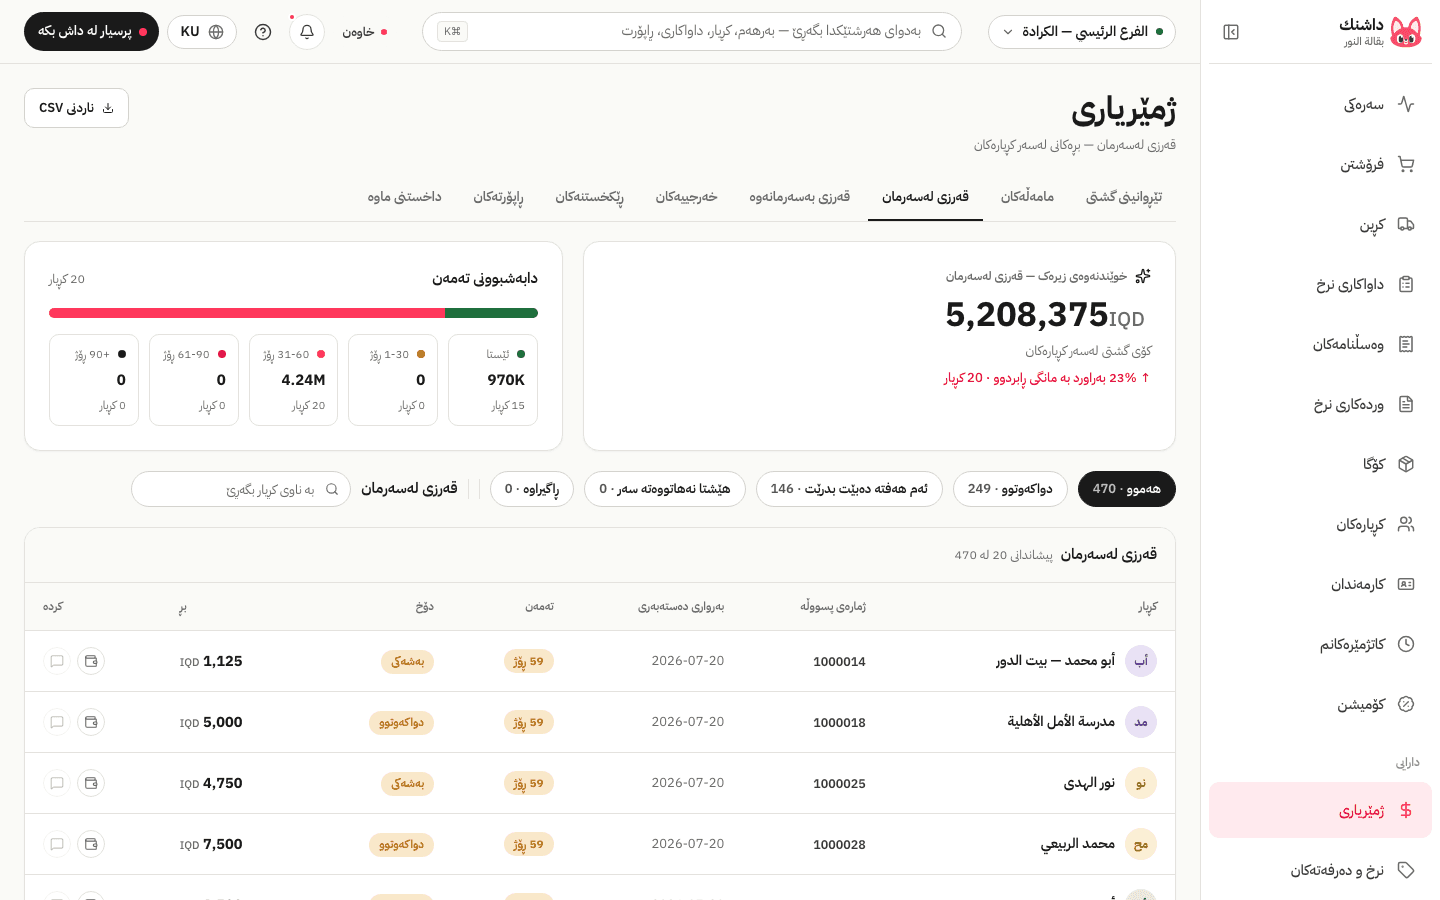Image resolution: width=1440 pixels, height=900 pixels.
Task: Open the داخستنی ماوە tab
Action: (404, 197)
